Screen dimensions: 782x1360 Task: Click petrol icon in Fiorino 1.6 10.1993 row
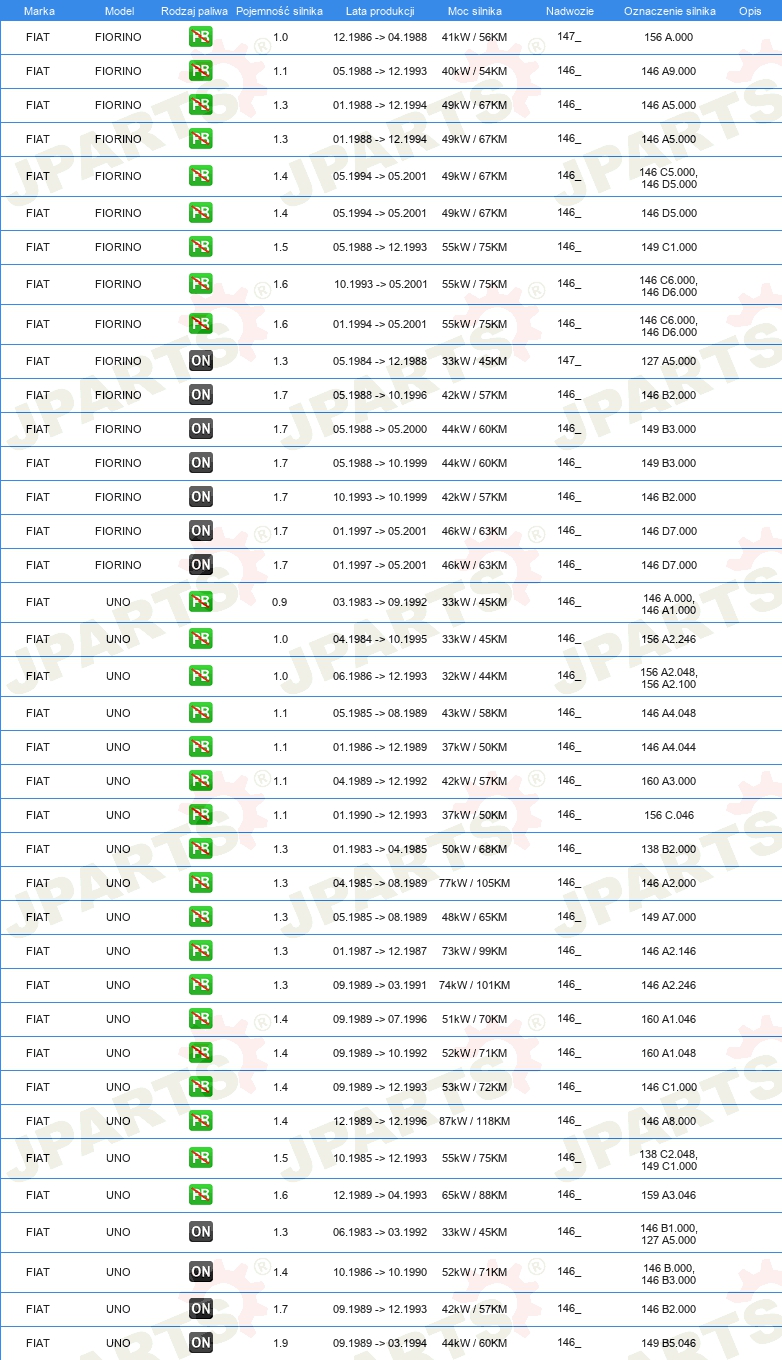201,284
